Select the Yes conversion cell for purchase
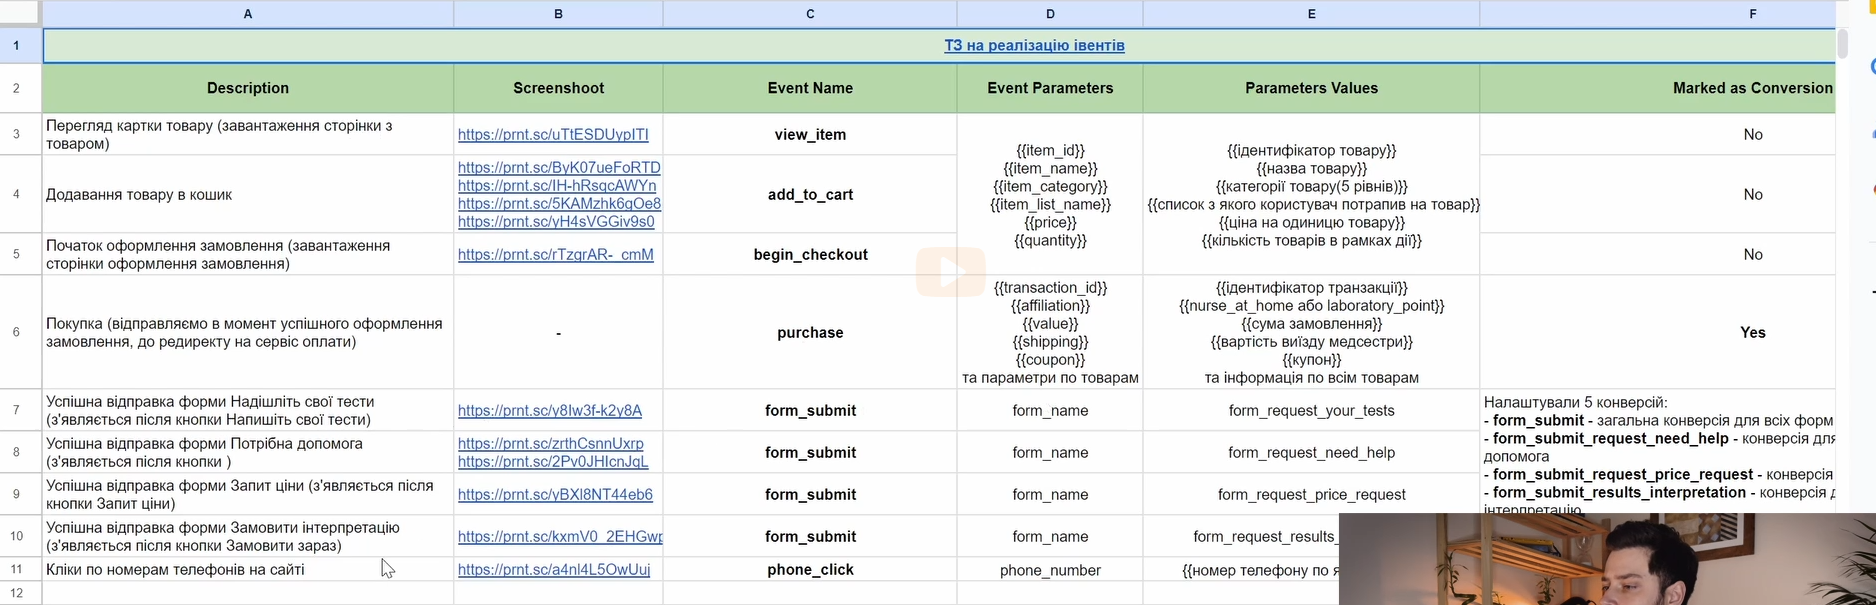 (1657, 332)
